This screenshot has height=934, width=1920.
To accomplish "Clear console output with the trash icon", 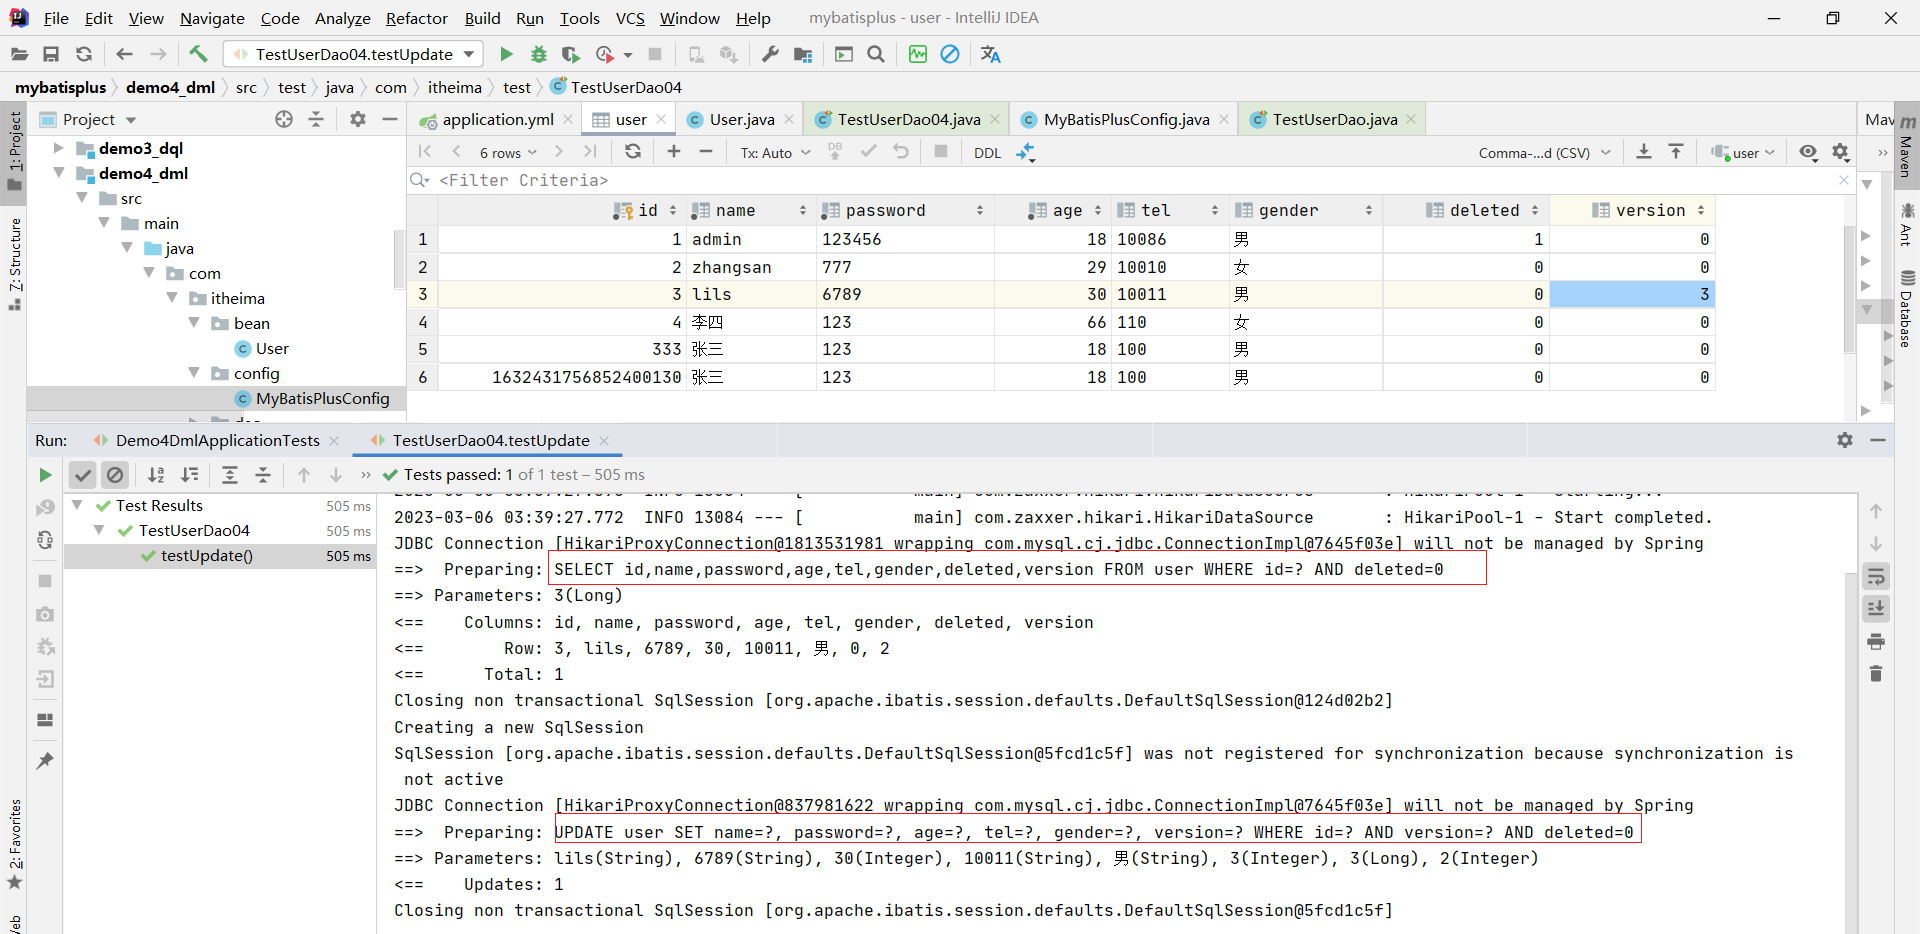I will click(1876, 674).
